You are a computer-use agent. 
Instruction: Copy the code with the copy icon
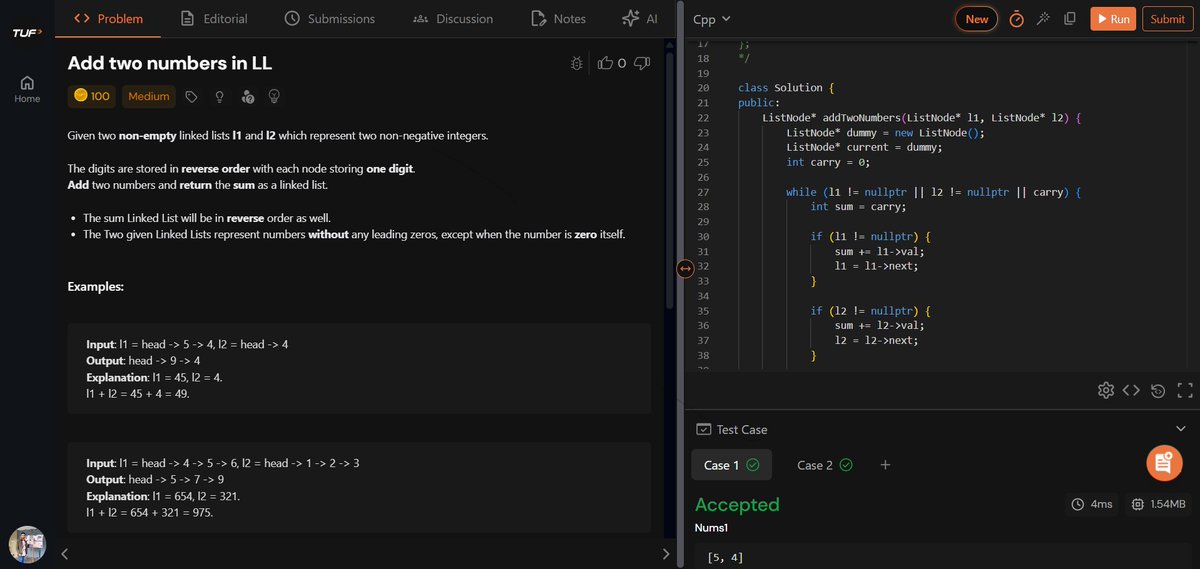(x=1070, y=19)
